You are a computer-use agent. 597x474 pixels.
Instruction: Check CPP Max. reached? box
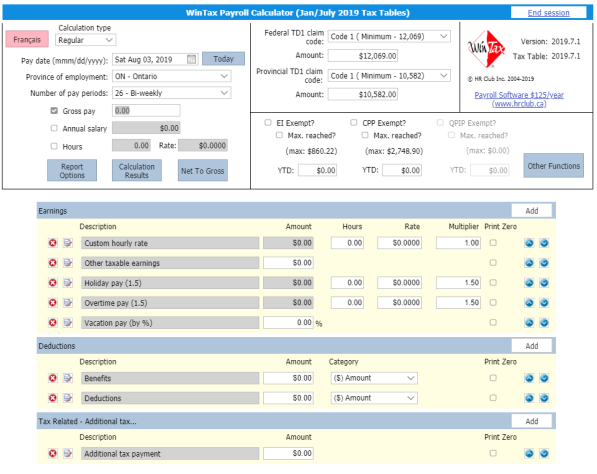click(x=365, y=135)
